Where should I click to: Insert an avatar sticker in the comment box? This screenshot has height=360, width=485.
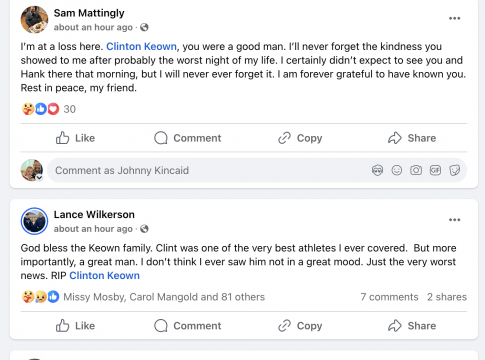[x=377, y=170]
